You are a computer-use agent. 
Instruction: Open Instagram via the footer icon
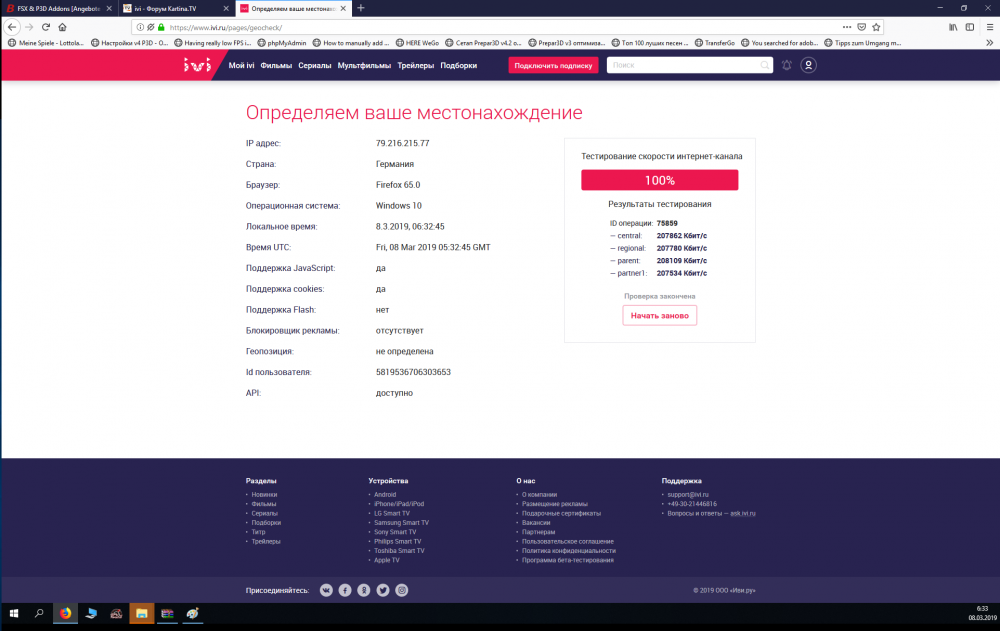pos(401,590)
